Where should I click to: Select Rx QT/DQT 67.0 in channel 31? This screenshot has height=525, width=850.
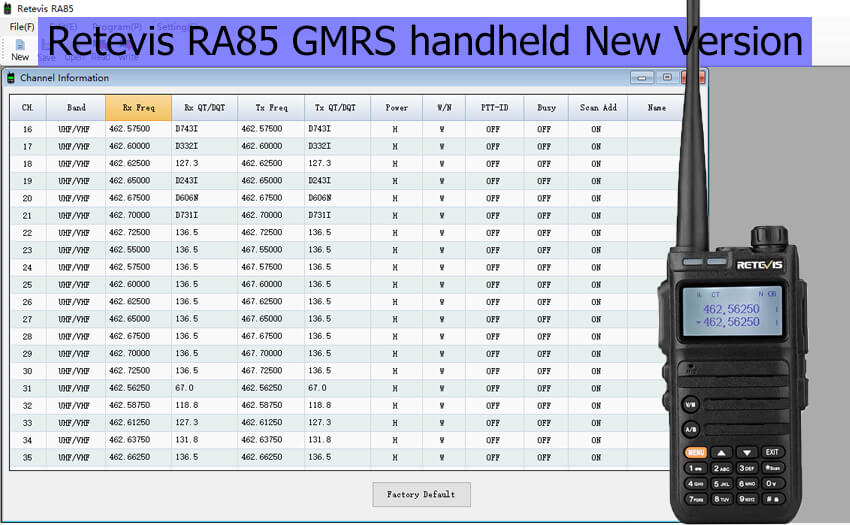point(204,388)
